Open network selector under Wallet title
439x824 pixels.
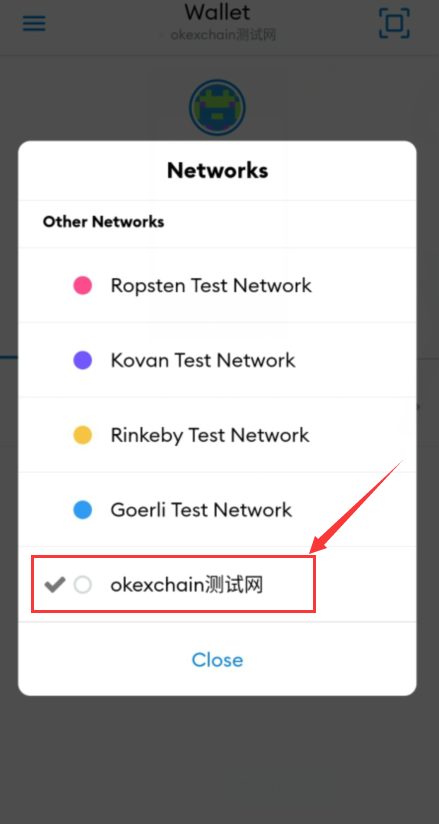(x=217, y=35)
